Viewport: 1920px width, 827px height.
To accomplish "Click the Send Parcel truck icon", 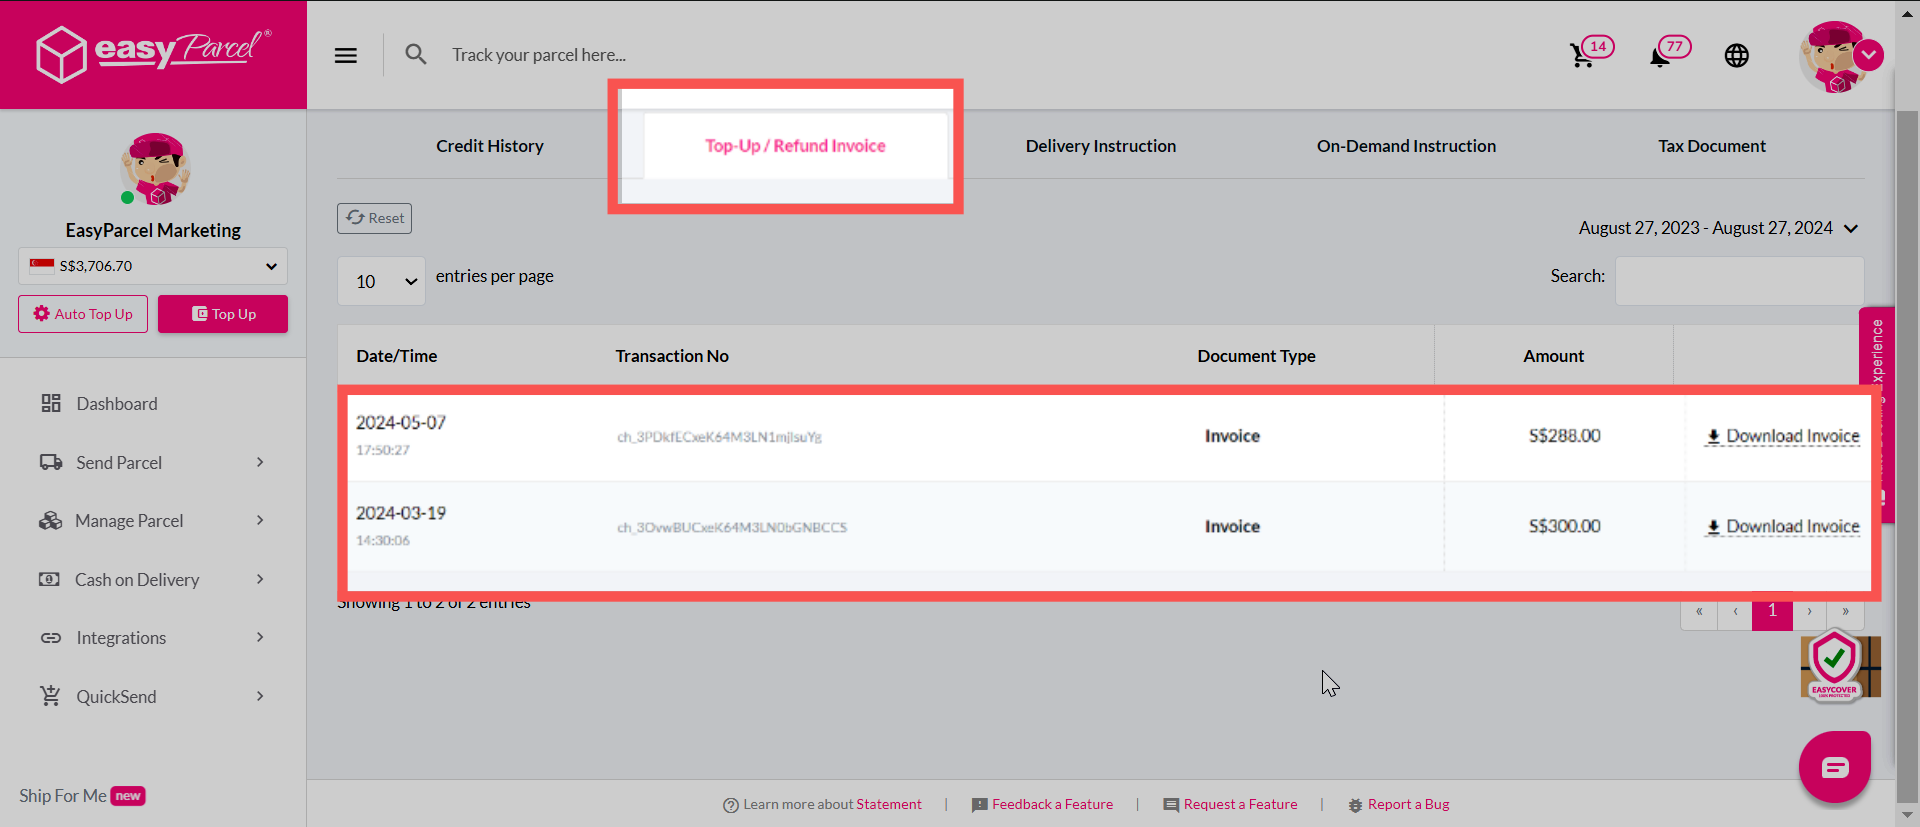I will pyautogui.click(x=51, y=462).
